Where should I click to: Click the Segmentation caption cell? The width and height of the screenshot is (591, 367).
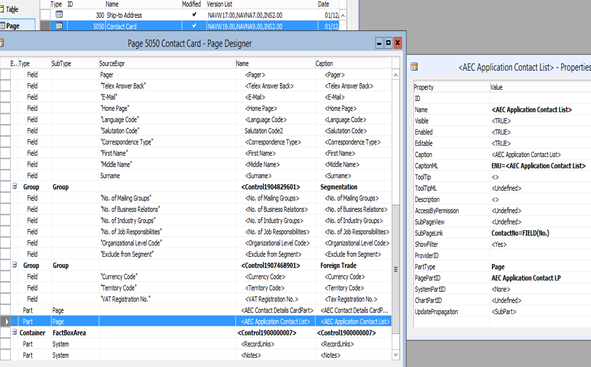[x=353, y=187]
